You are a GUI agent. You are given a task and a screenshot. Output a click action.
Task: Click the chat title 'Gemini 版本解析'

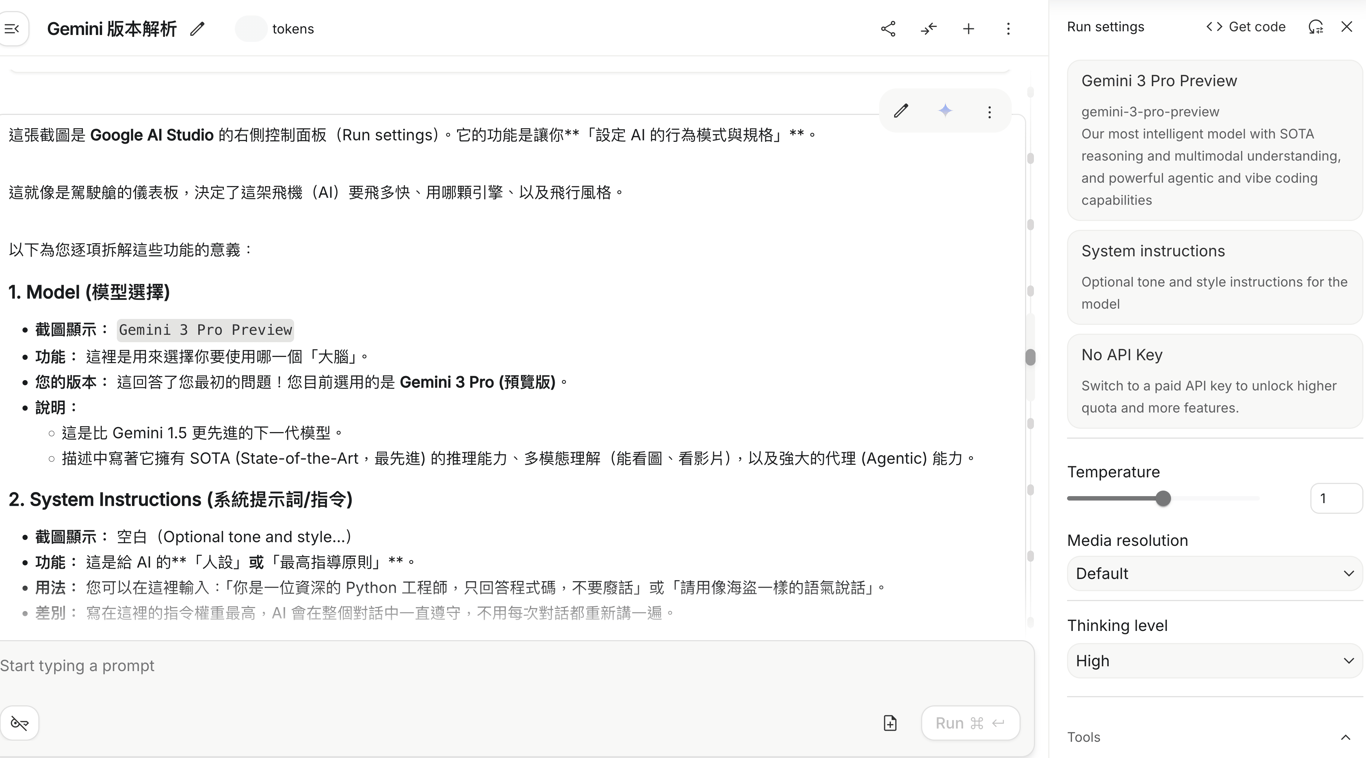point(112,29)
